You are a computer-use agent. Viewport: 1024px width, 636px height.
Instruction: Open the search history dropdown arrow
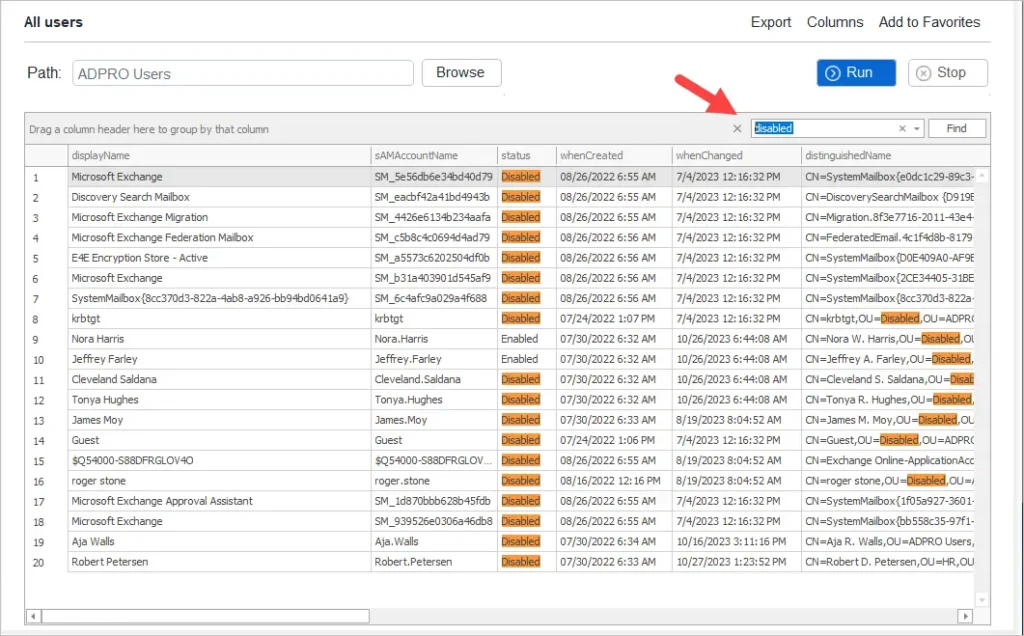[917, 129]
